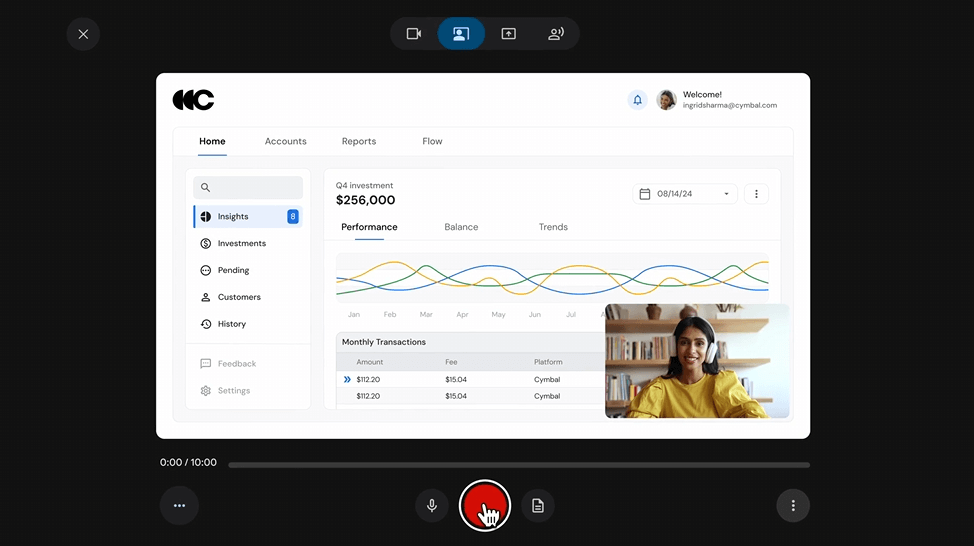974x546 pixels.
Task: Click the Investments dollar icon
Action: (206, 243)
